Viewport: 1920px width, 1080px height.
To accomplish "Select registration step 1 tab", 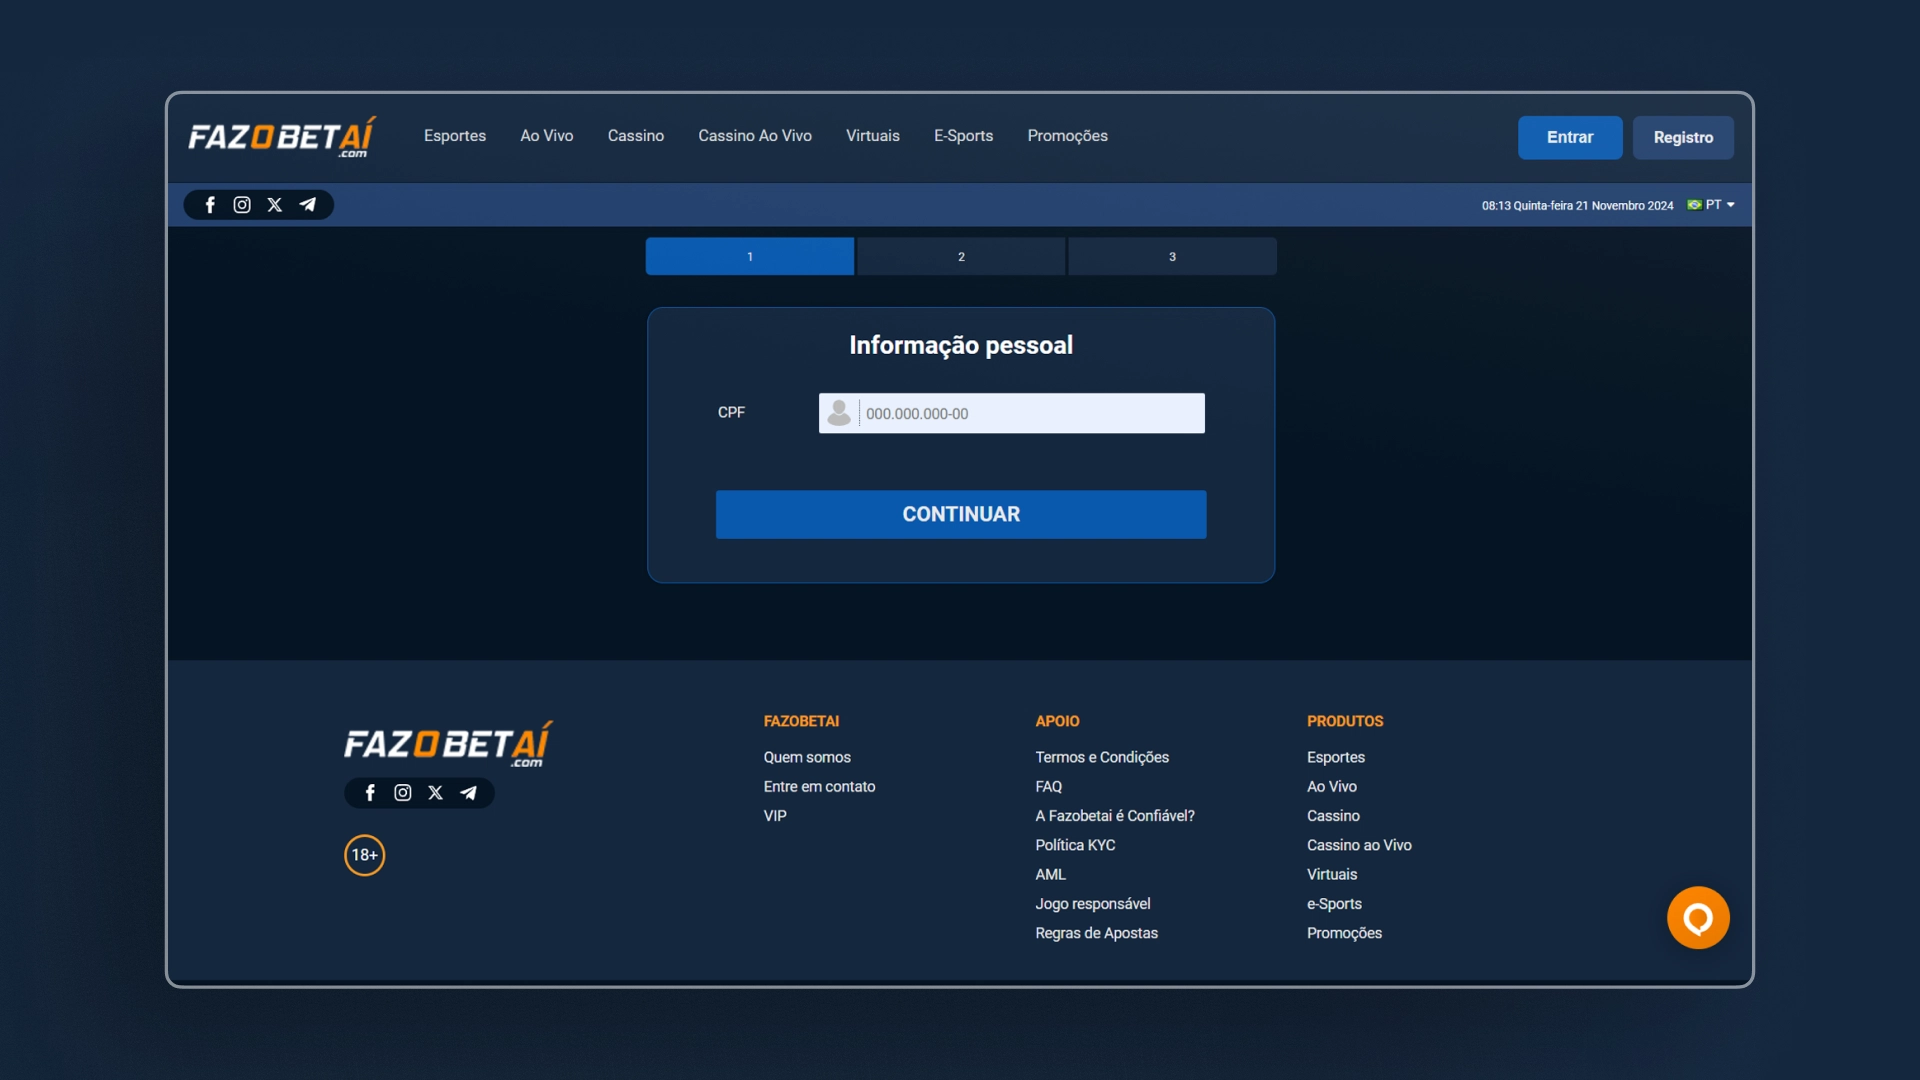I will tap(750, 257).
